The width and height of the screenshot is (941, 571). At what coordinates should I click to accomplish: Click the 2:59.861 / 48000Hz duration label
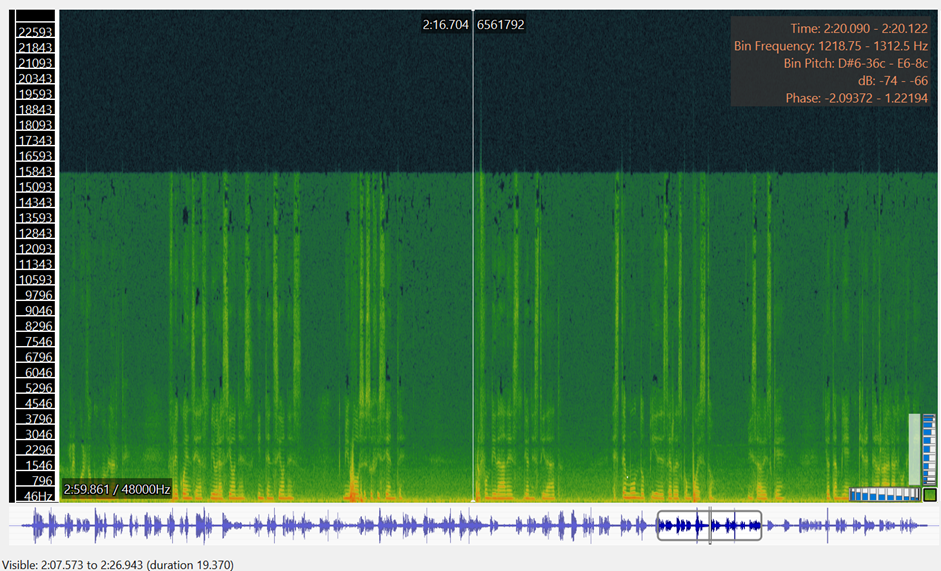pyautogui.click(x=117, y=489)
